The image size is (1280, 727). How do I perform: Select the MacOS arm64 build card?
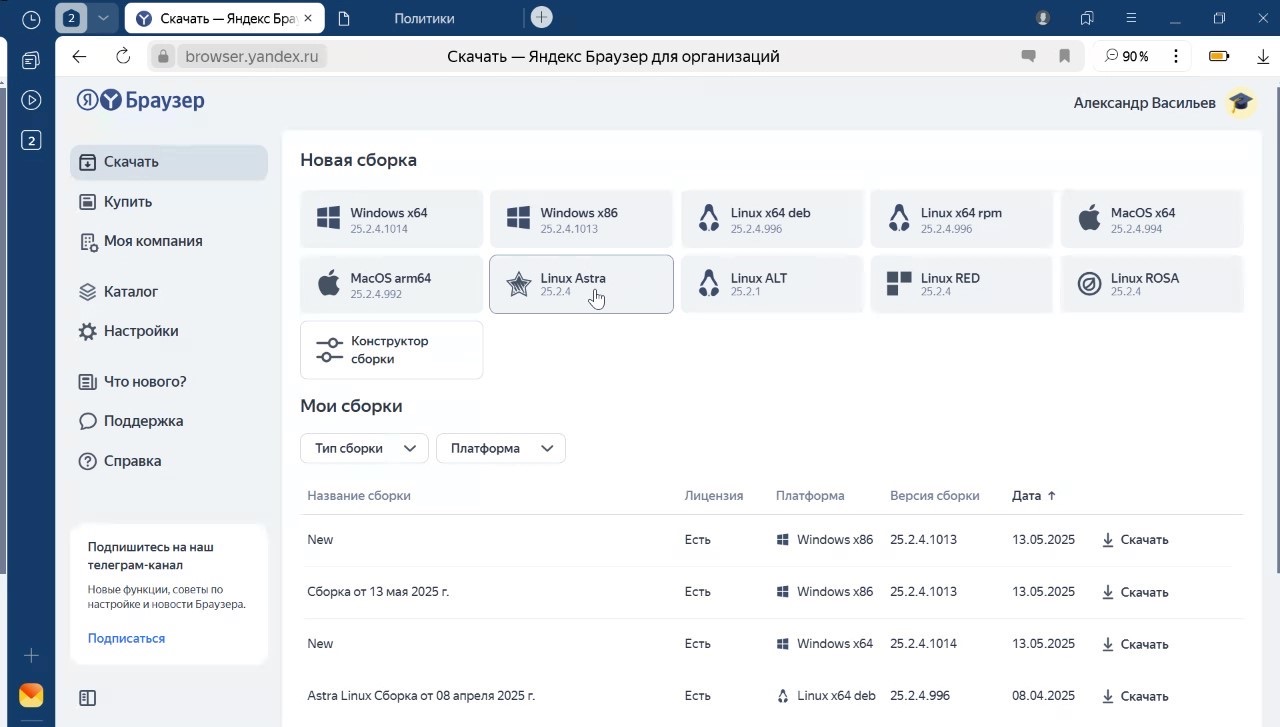(x=391, y=284)
